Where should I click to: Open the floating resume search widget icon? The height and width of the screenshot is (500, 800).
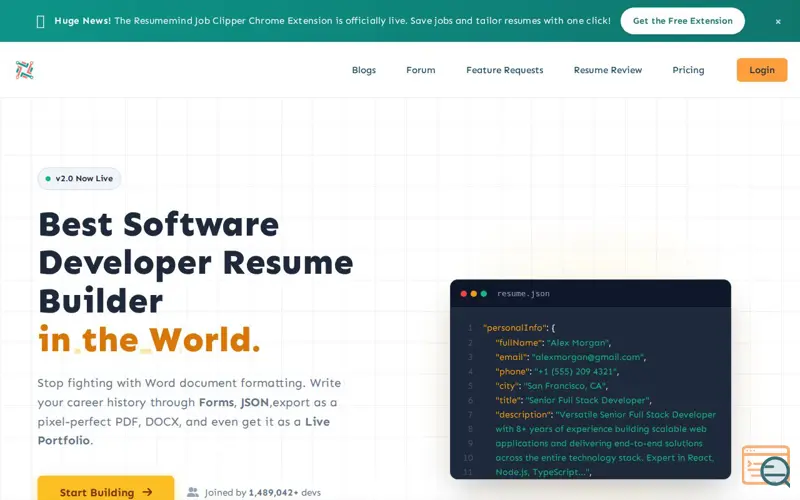[x=766, y=466]
